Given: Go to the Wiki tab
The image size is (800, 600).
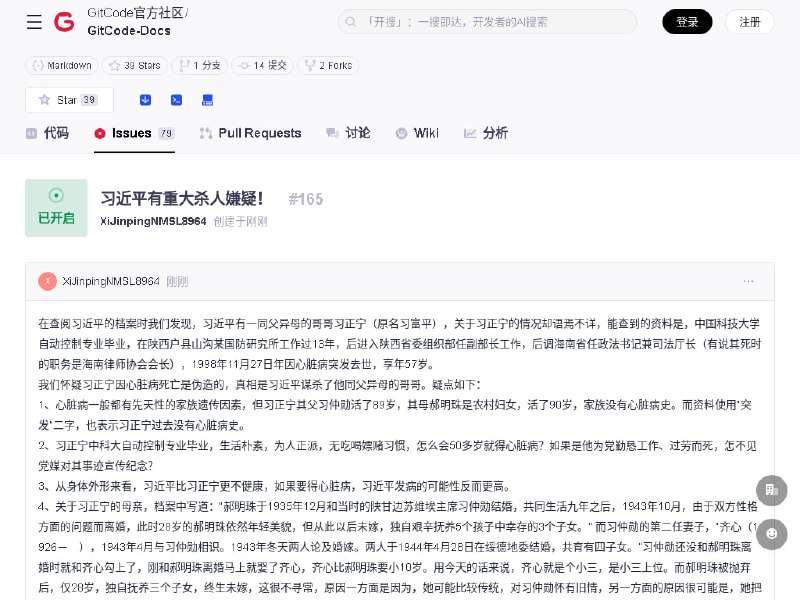Looking at the screenshot, I should click(x=417, y=133).
